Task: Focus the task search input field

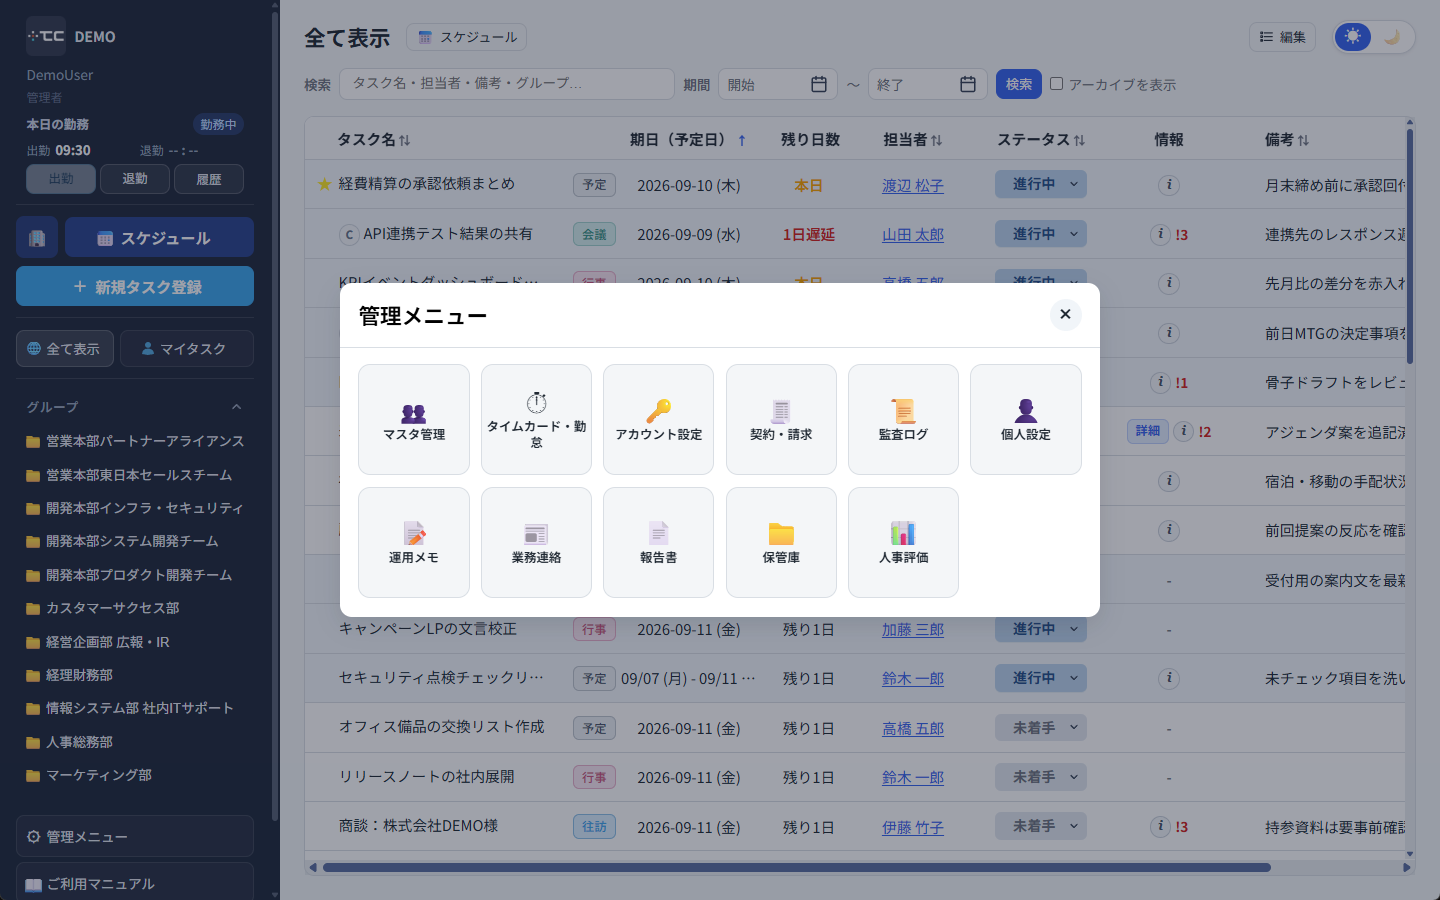Action: point(507,84)
